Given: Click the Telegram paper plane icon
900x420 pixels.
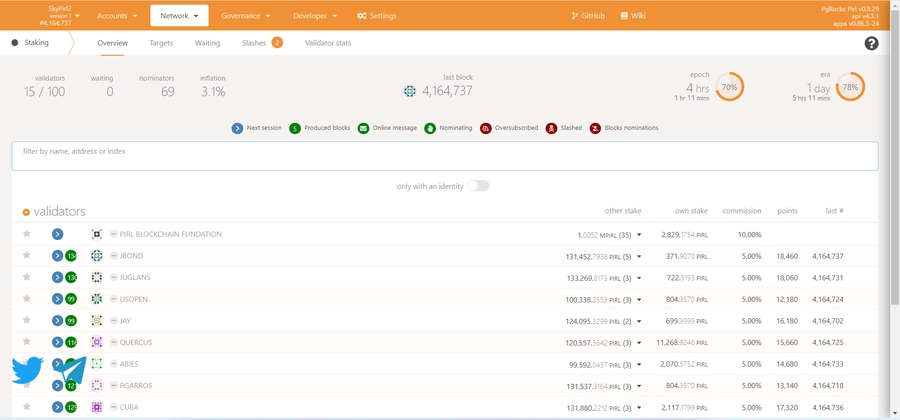Looking at the screenshot, I should pos(69,371).
